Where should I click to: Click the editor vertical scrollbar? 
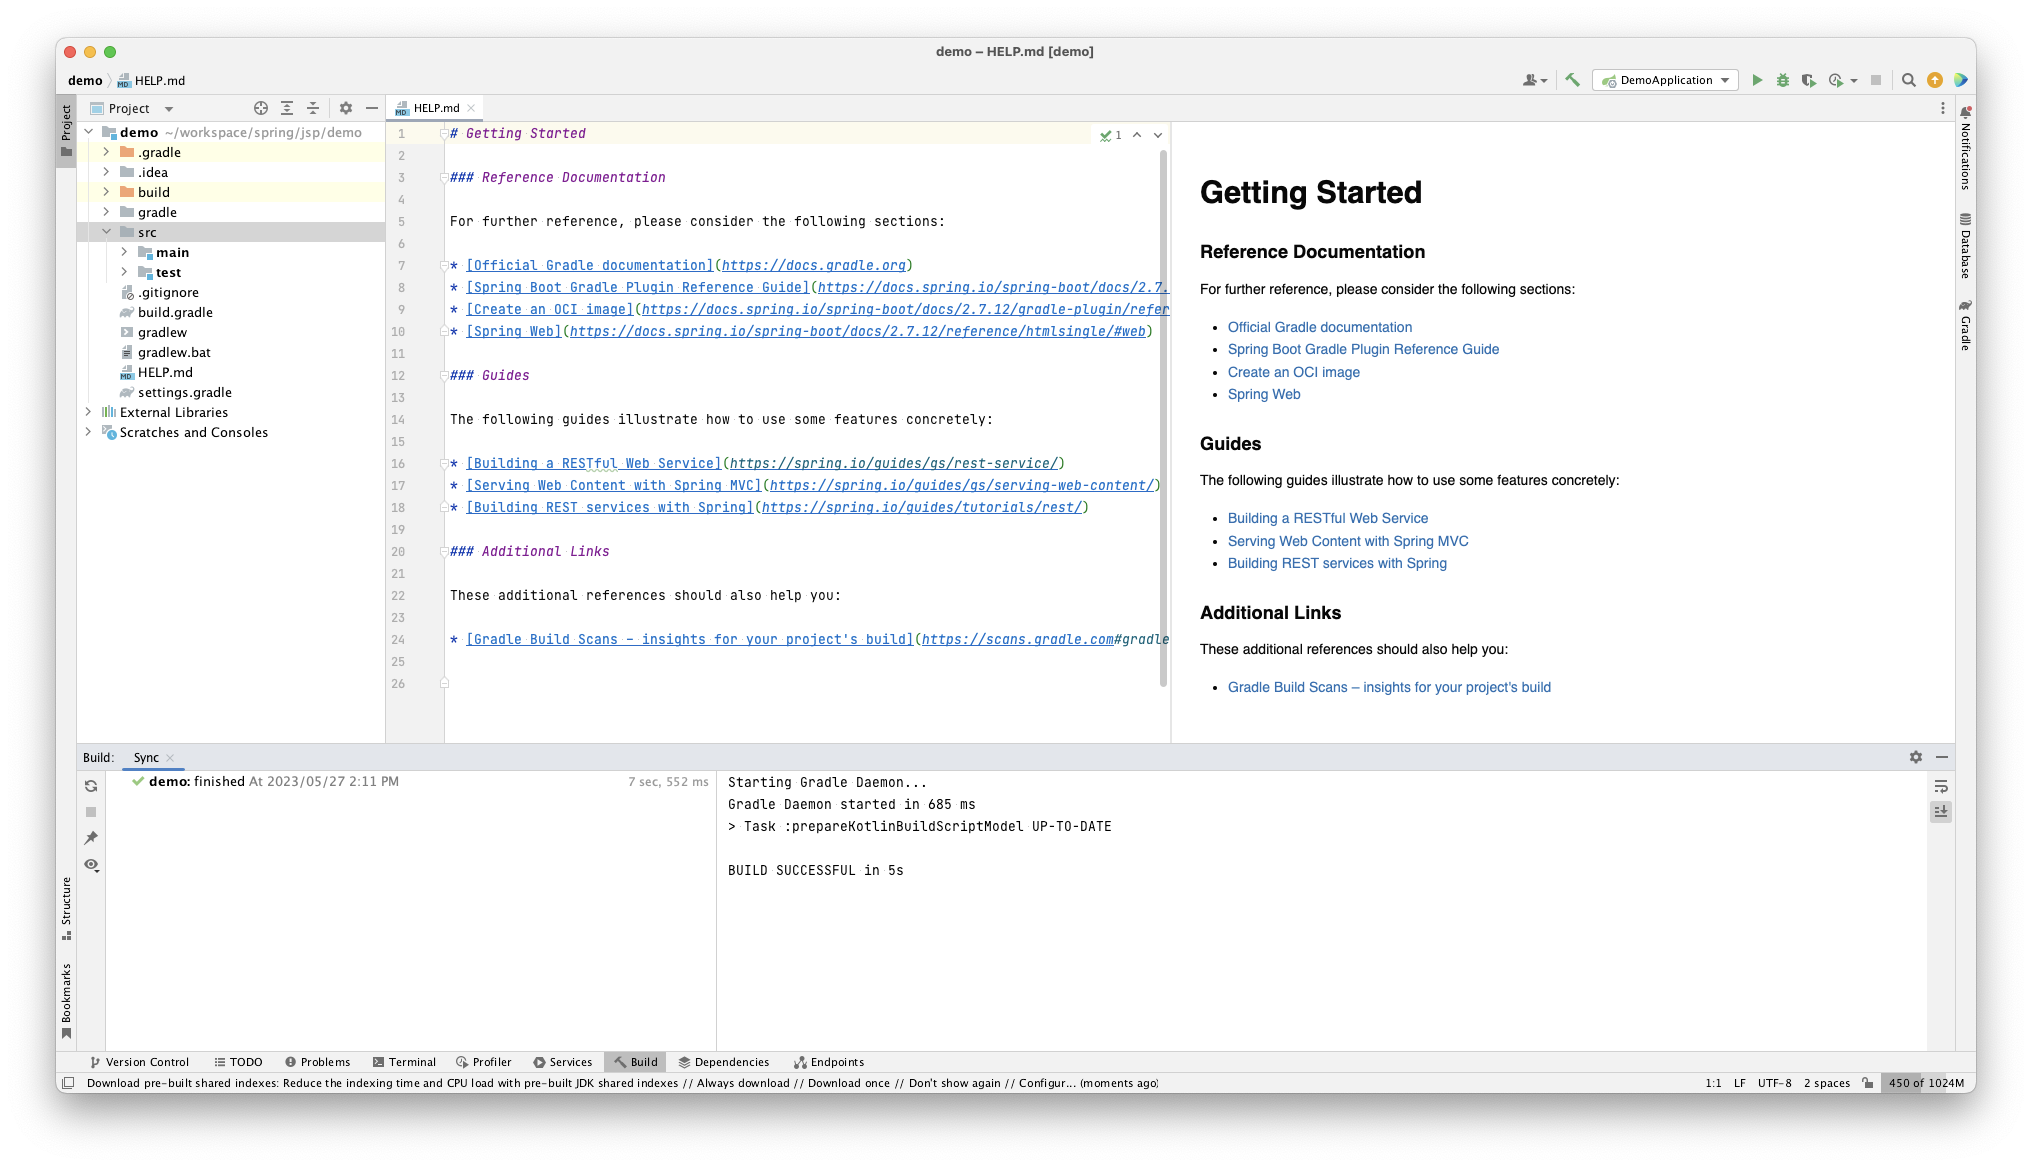tap(1163, 418)
